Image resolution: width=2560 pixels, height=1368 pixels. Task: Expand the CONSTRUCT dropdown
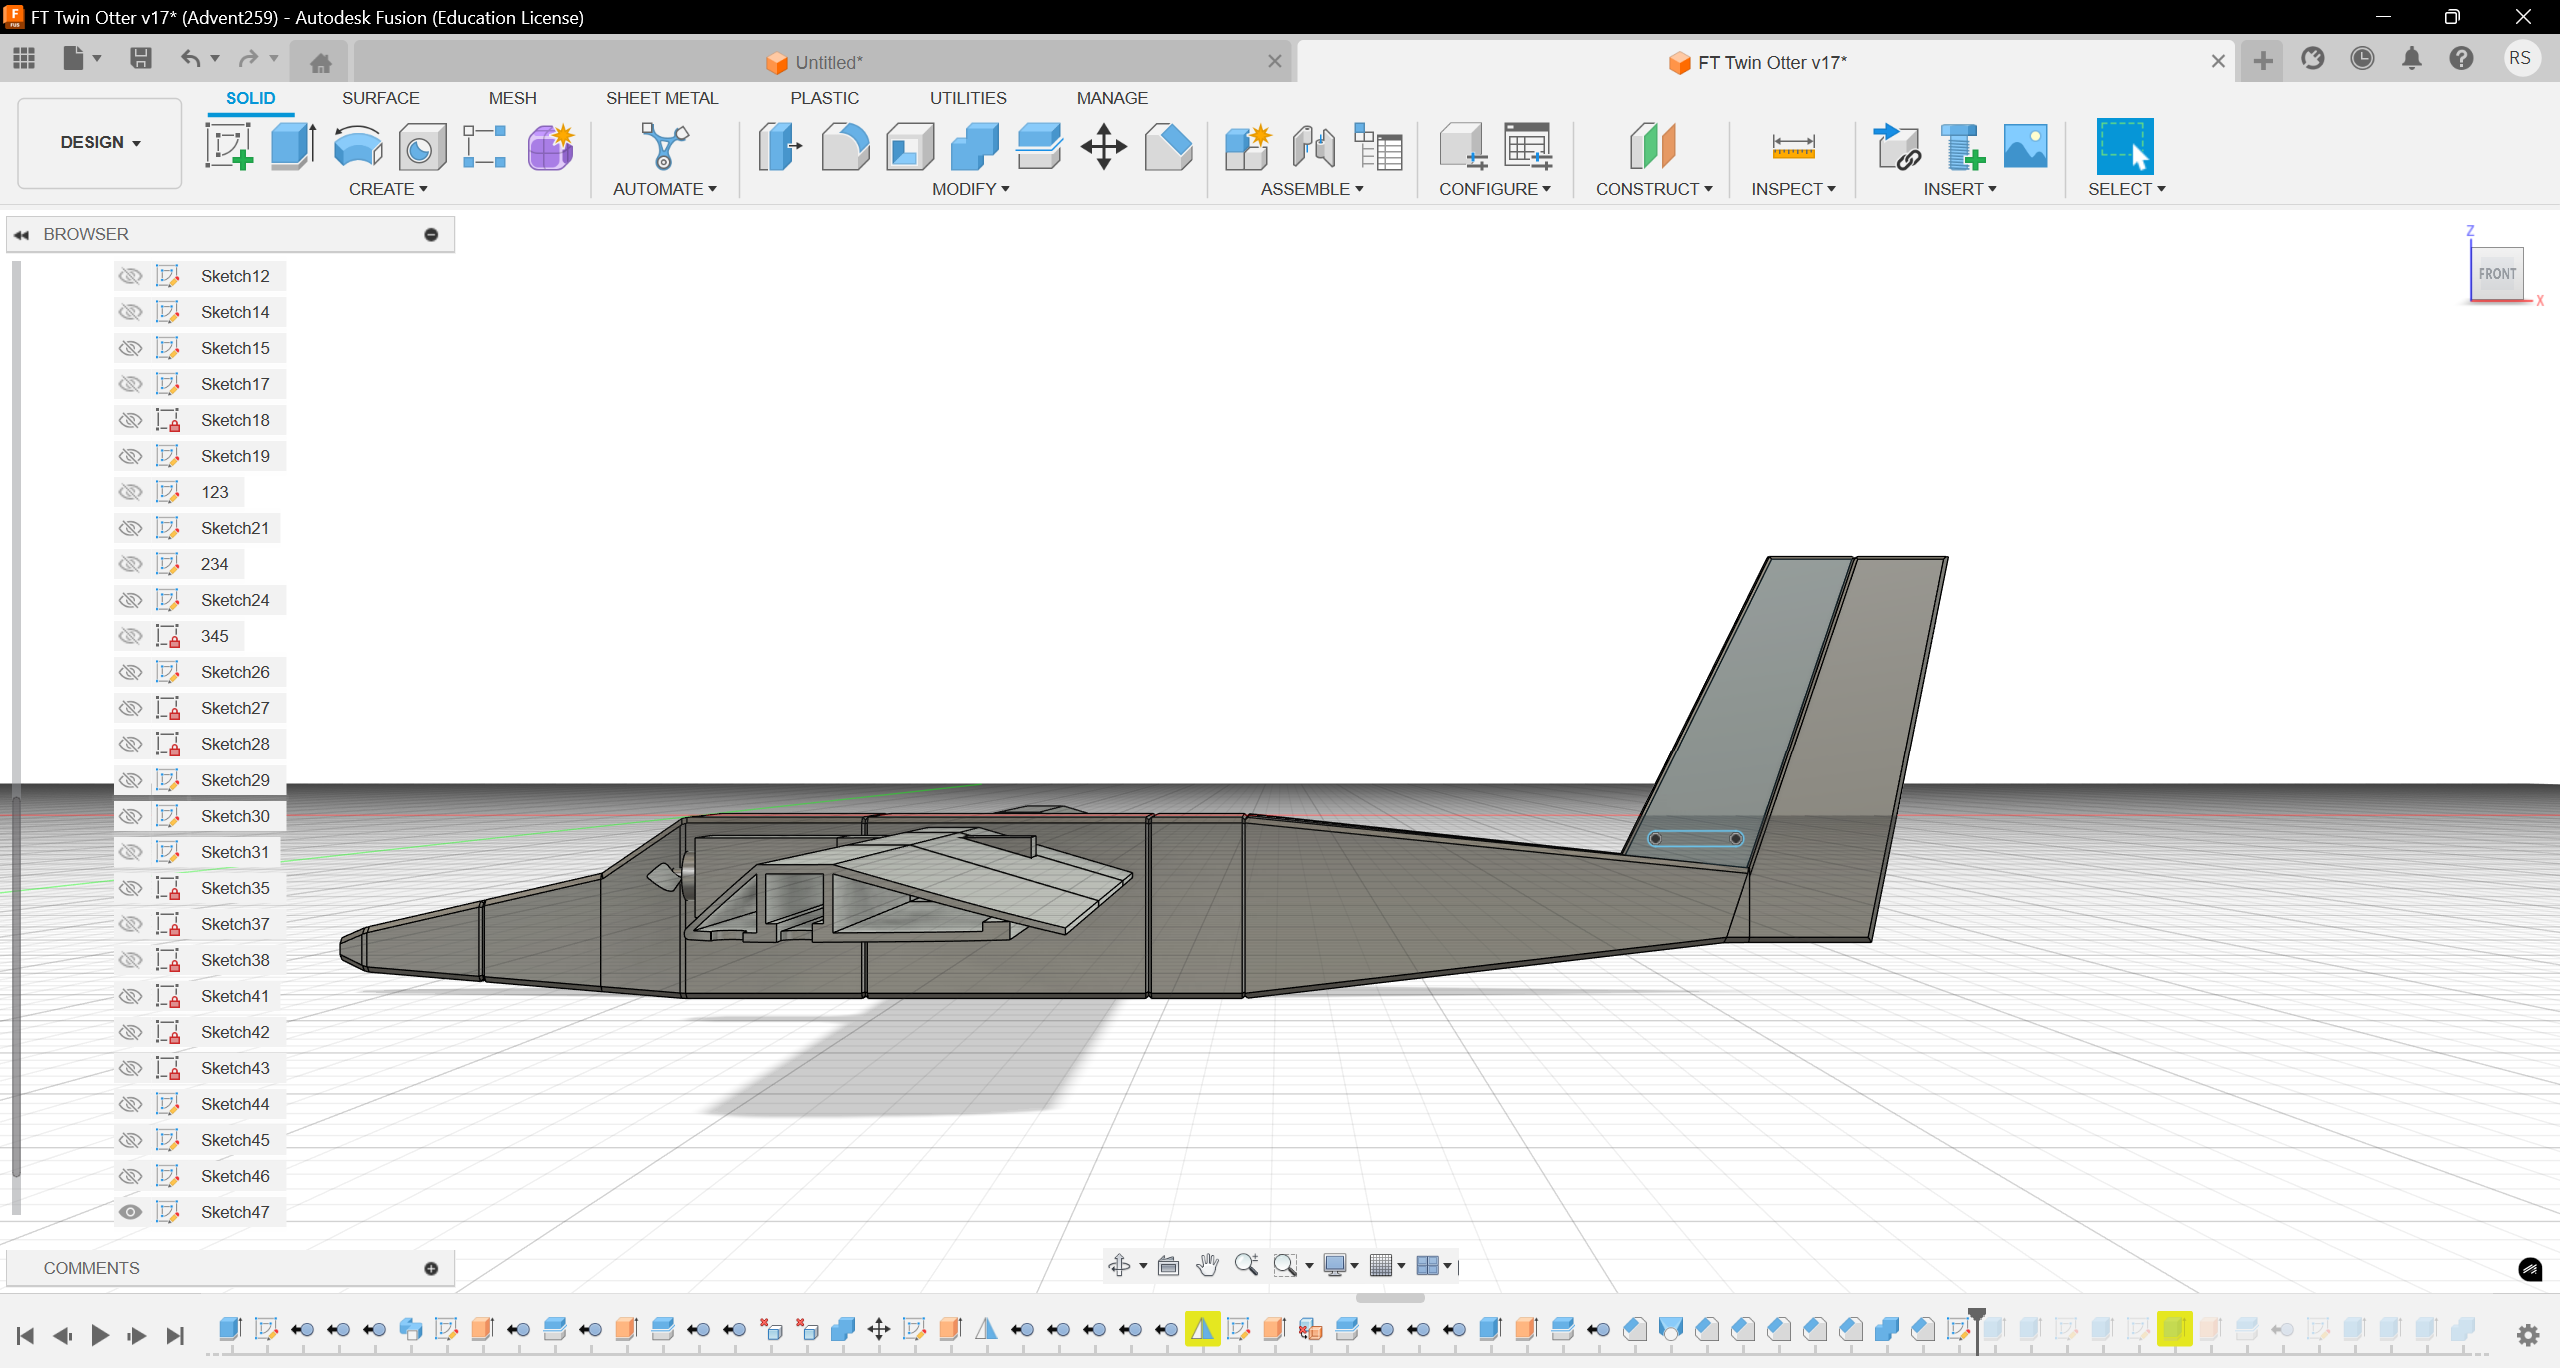(x=1654, y=189)
